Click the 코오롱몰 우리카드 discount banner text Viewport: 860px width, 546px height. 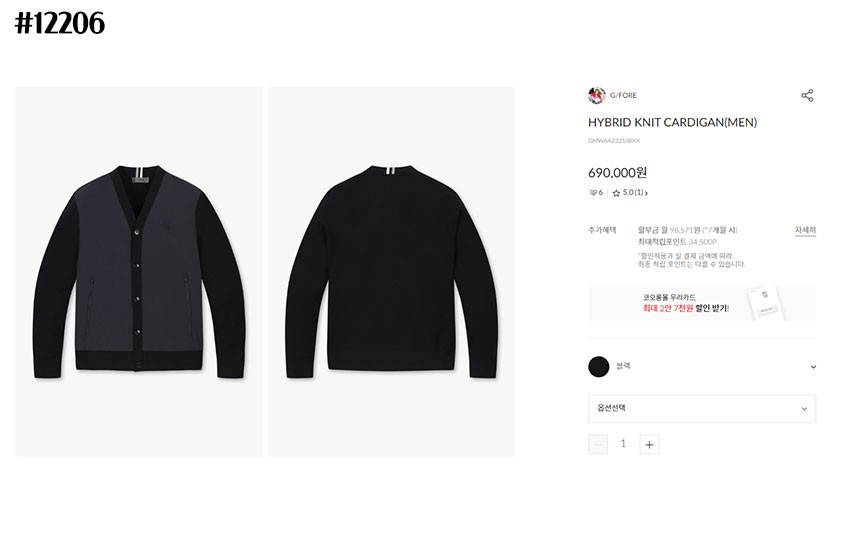click(686, 303)
